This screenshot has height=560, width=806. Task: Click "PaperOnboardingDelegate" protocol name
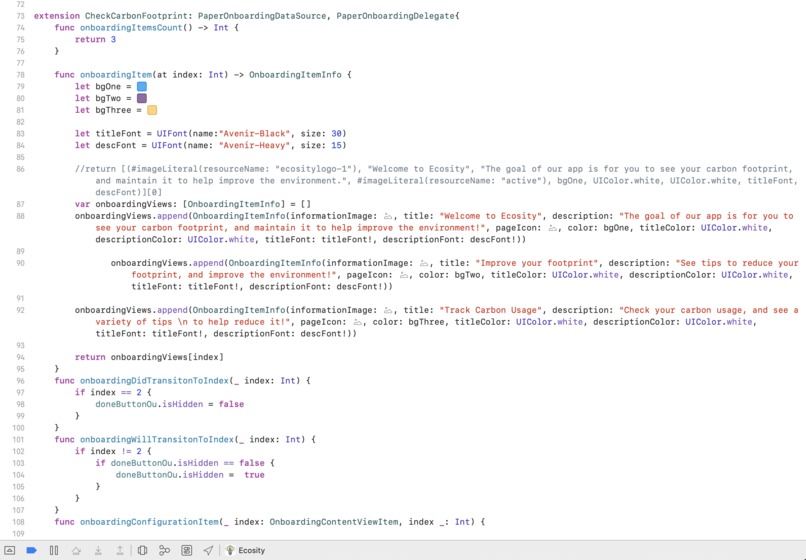click(x=395, y=16)
